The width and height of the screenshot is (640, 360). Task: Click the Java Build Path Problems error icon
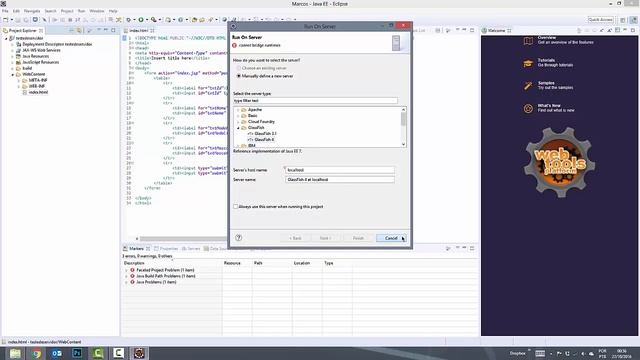coord(132,276)
